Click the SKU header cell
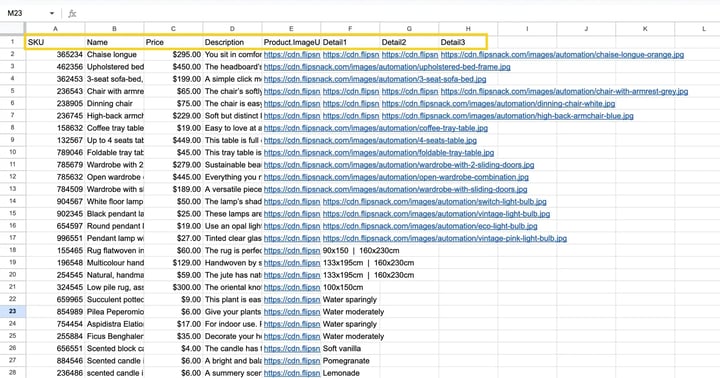Screen dimensions: 720x378 pyautogui.click(x=55, y=42)
